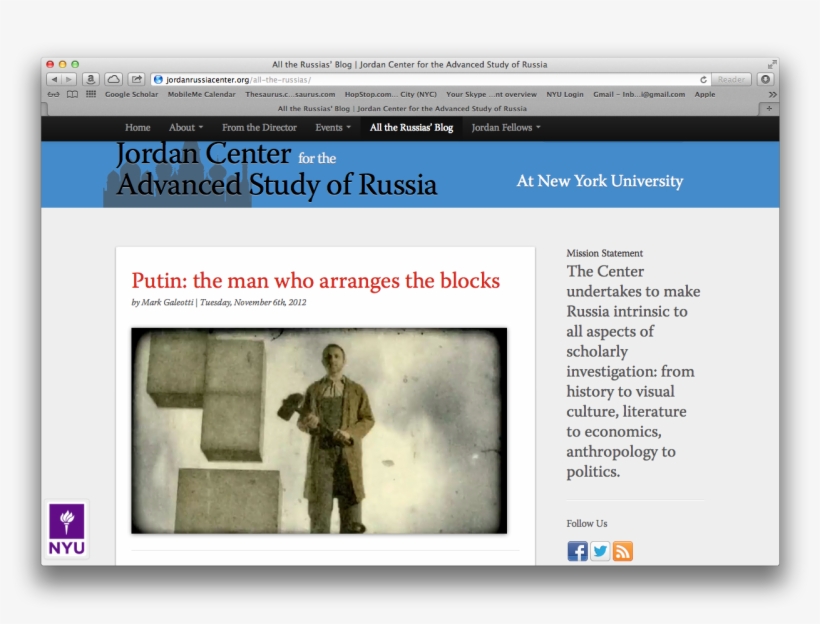Open Reading List glasses icon
The image size is (820, 624).
53,95
